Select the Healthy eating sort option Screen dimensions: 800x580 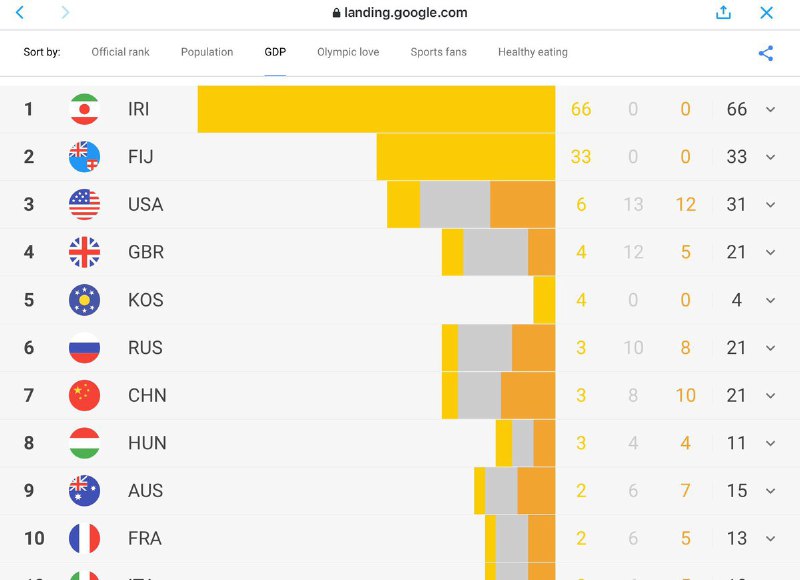(532, 52)
